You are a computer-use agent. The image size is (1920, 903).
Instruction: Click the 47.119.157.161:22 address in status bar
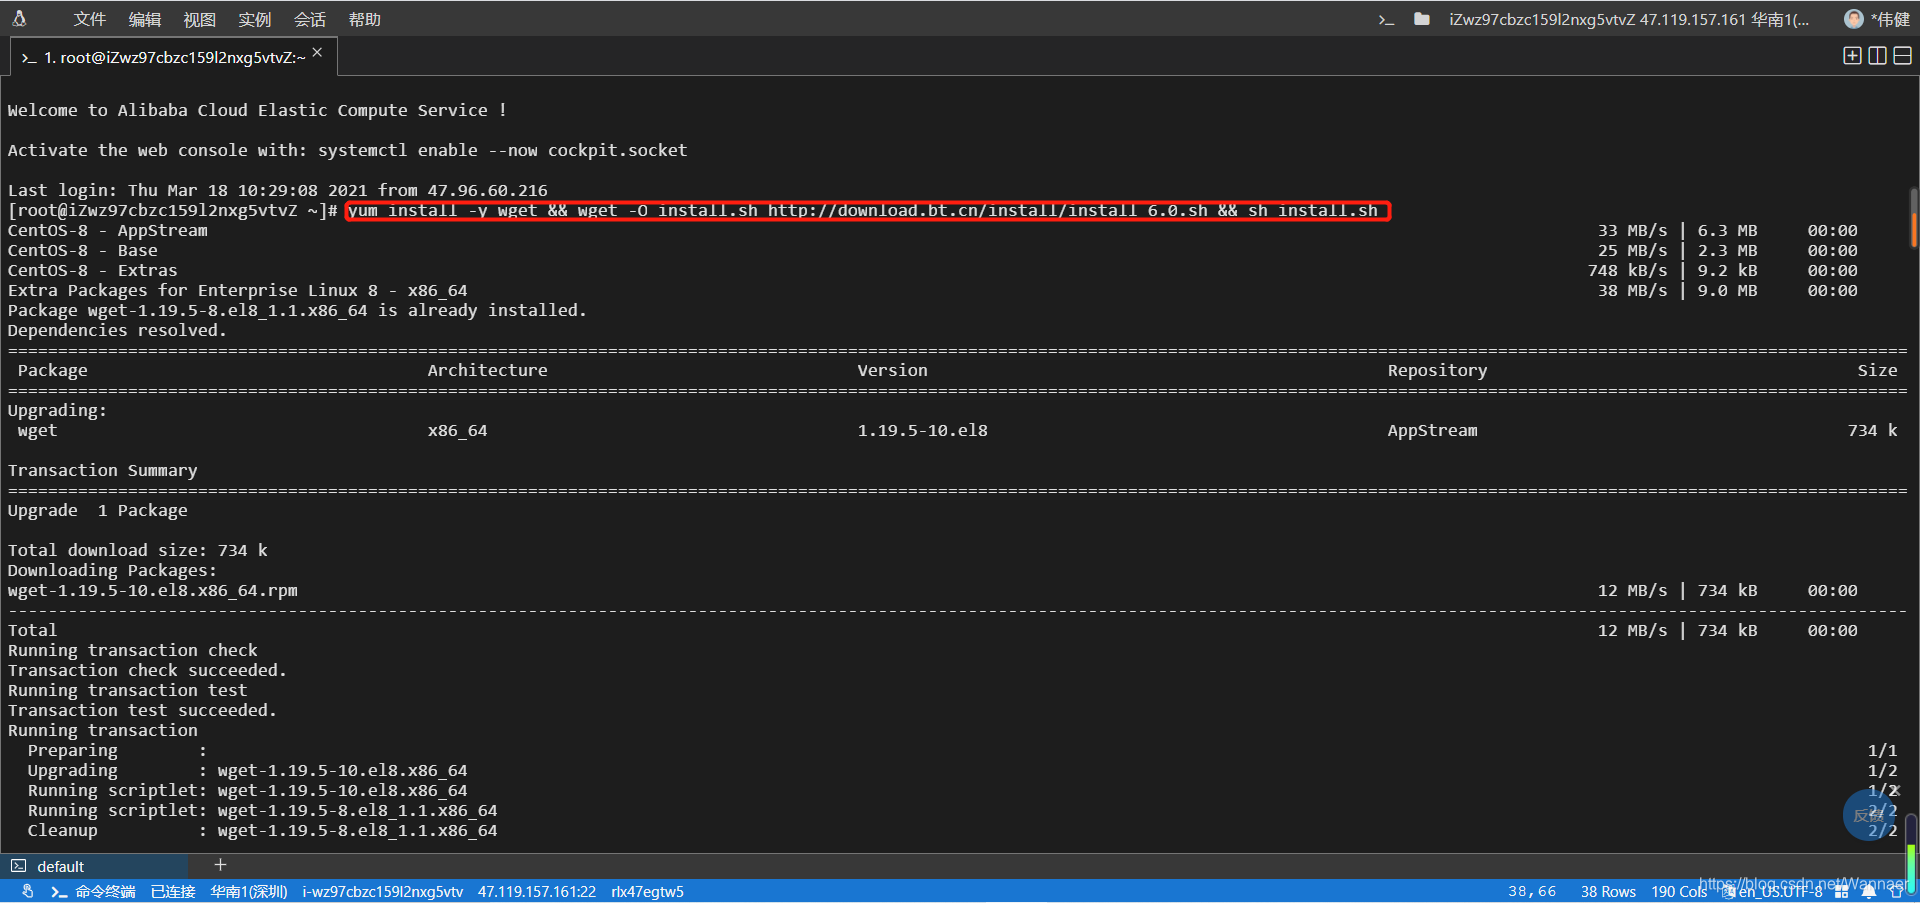pyautogui.click(x=537, y=891)
